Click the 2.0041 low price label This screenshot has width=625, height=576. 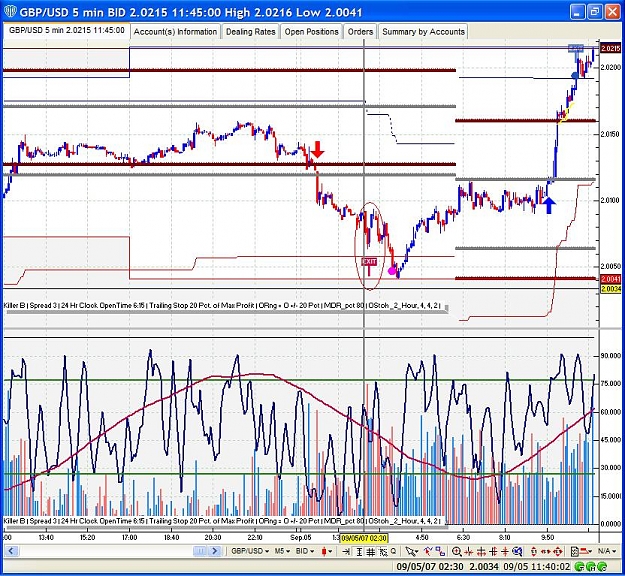click(610, 279)
